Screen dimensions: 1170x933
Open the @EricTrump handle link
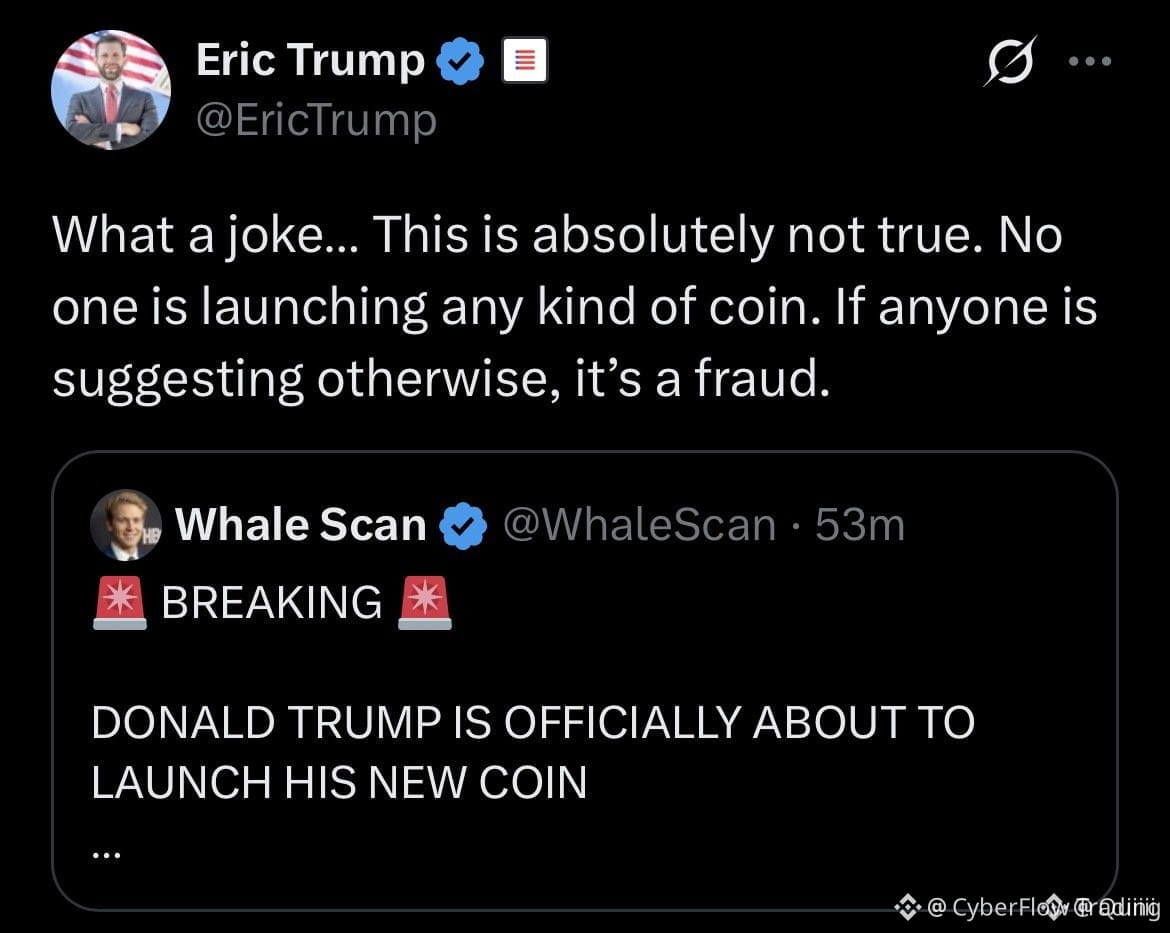[x=316, y=120]
